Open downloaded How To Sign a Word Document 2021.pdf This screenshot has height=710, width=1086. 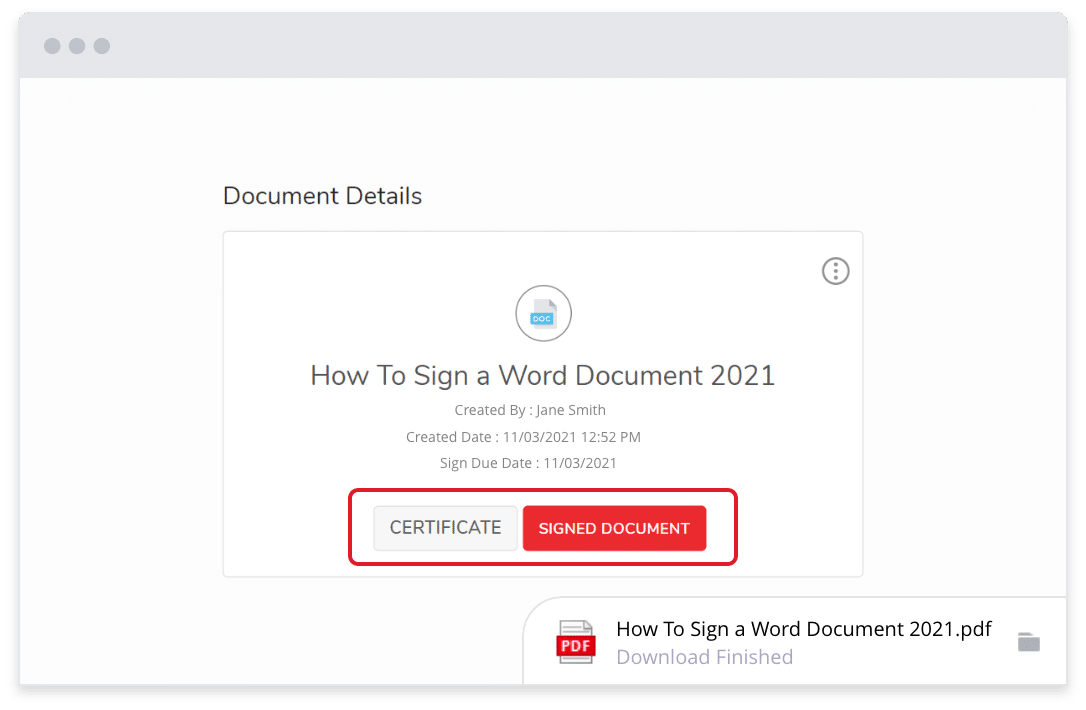803,629
